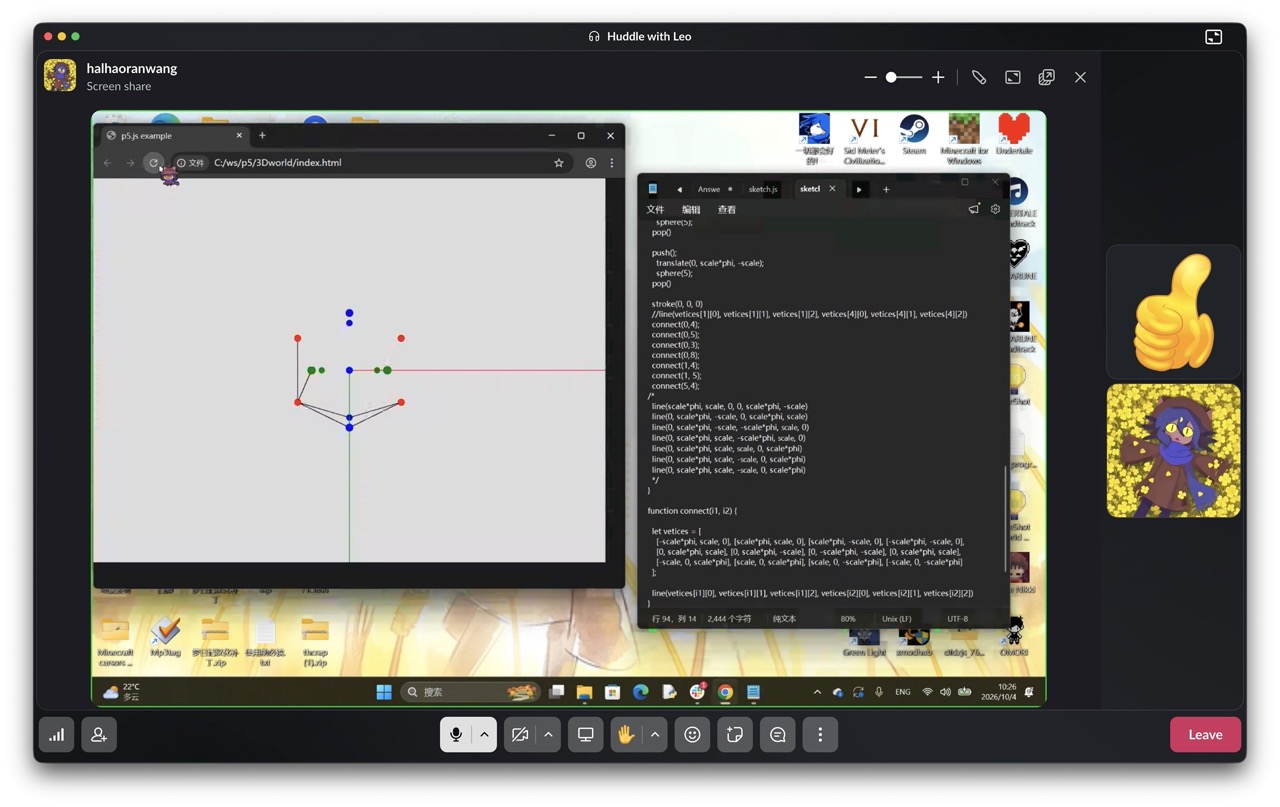This screenshot has height=807, width=1280.
Task: Start sharing your screen
Action: [x=586, y=735]
